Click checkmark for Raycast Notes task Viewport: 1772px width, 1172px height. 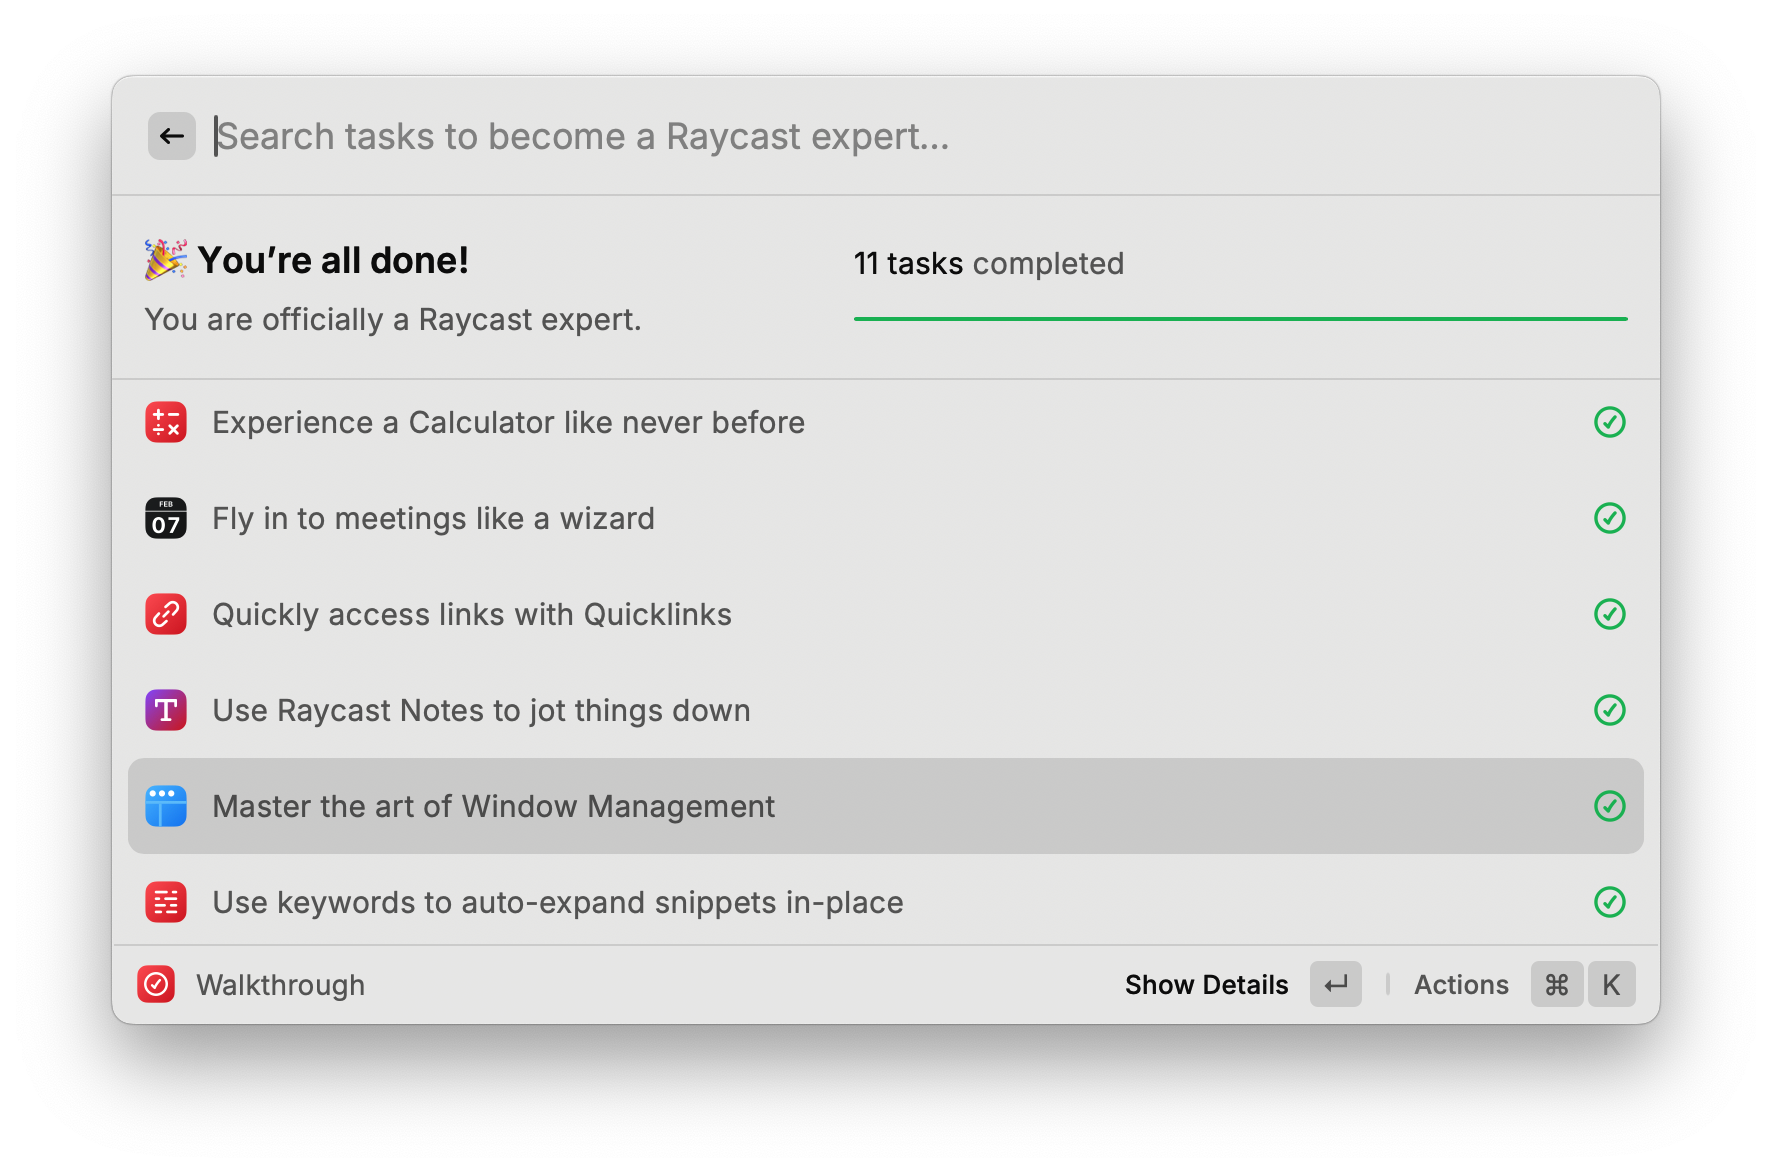tap(1610, 710)
